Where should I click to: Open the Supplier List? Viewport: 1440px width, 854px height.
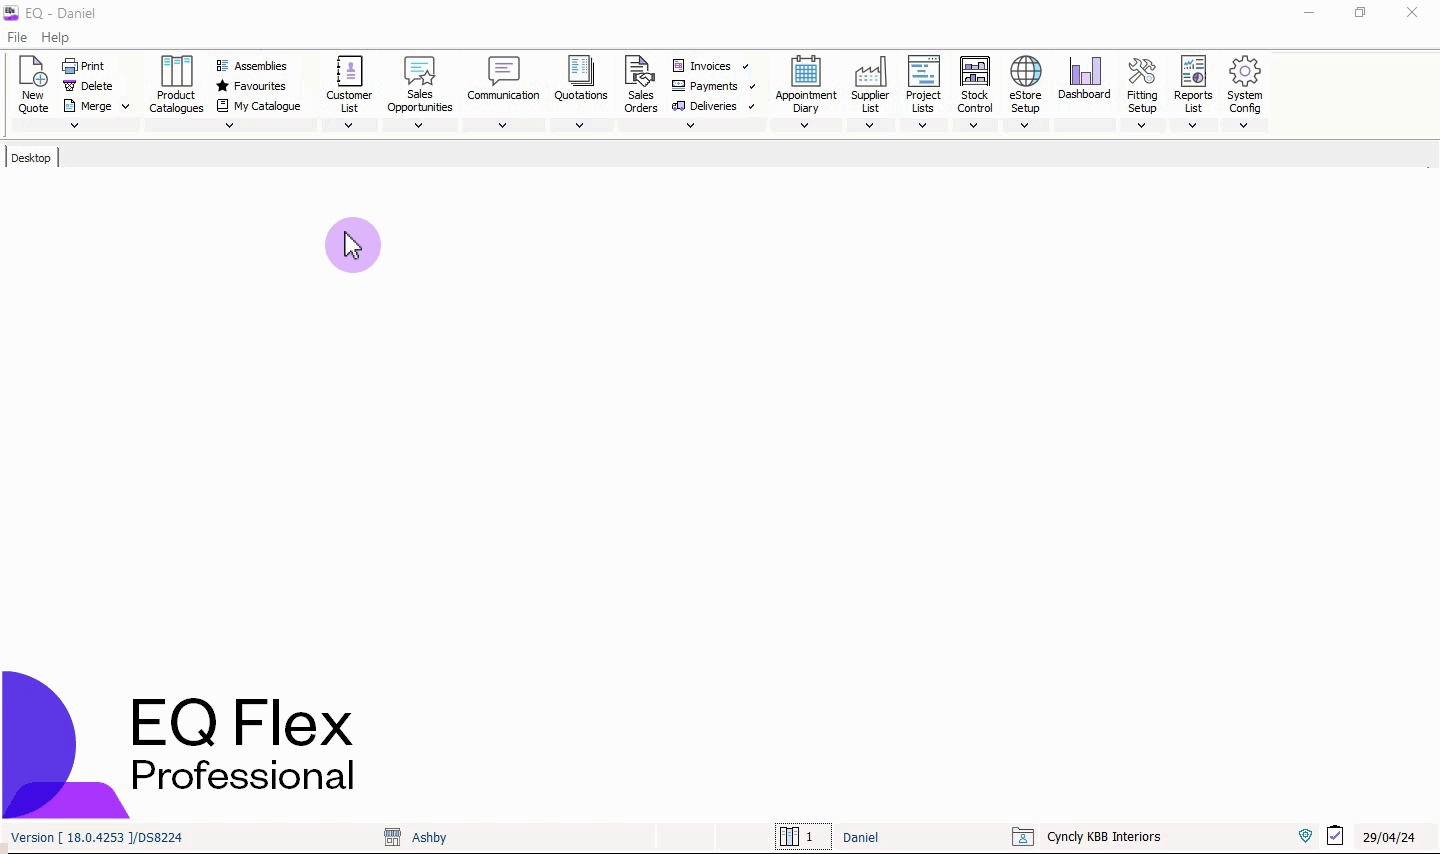pos(870,85)
